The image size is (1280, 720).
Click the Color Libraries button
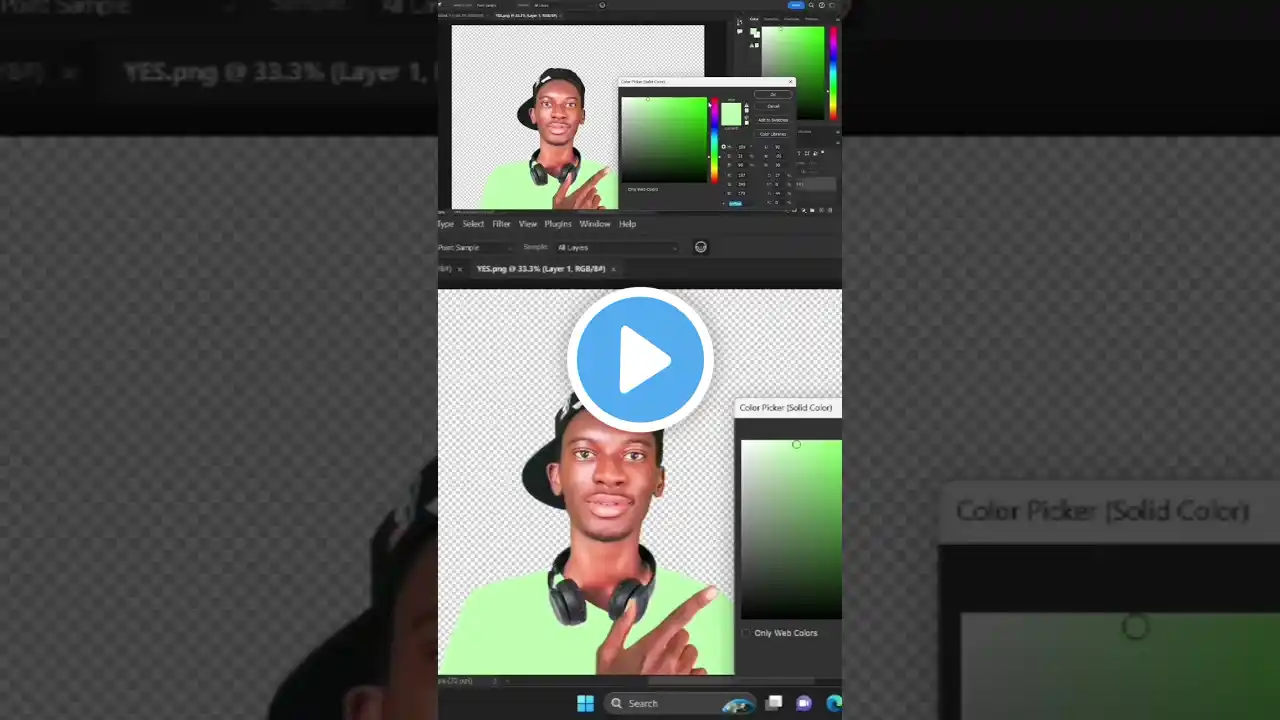coord(773,134)
